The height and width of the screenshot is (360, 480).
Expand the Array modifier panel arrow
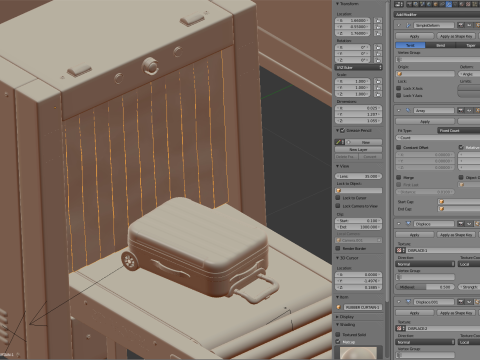click(x=399, y=110)
